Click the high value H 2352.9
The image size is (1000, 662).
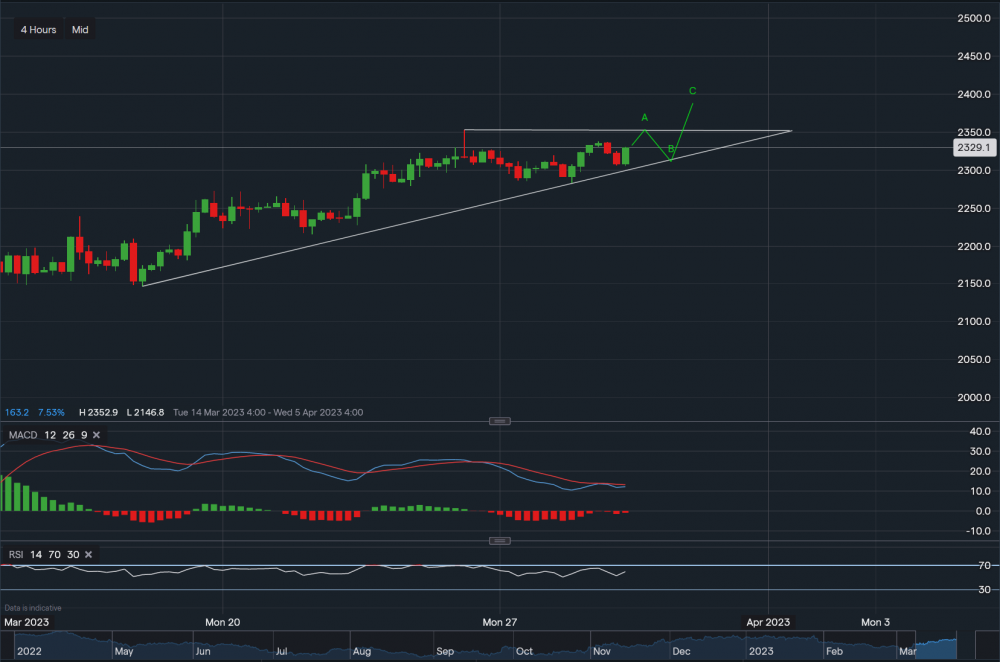point(100,412)
